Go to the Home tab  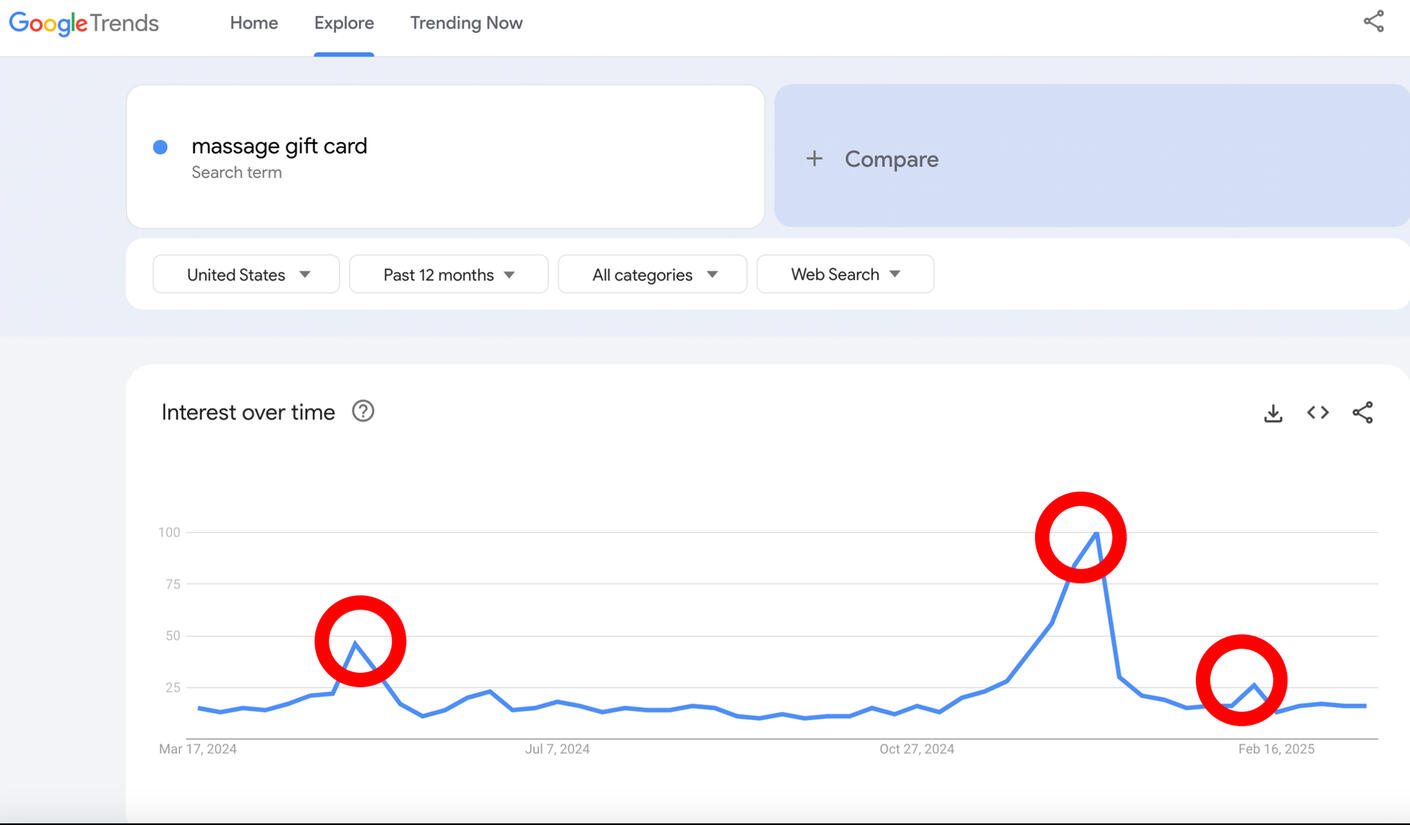(254, 23)
